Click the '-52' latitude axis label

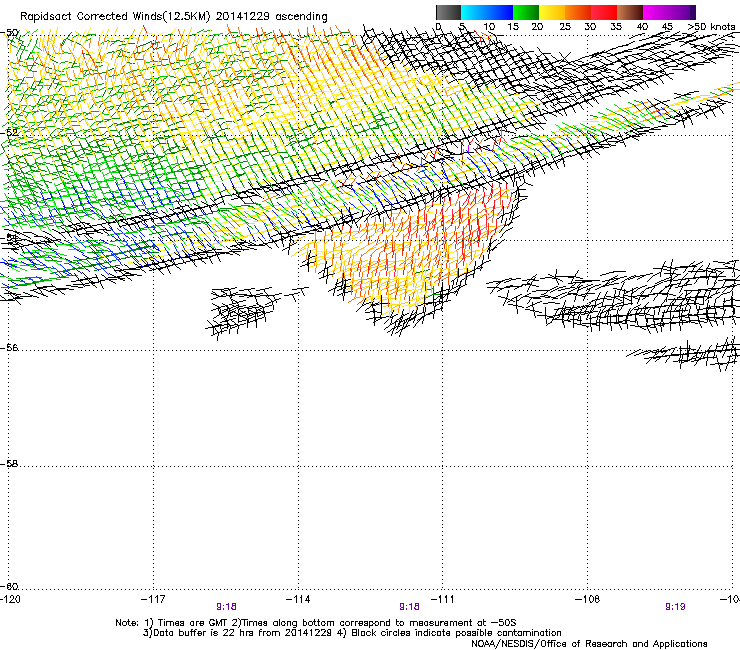(x=10, y=133)
